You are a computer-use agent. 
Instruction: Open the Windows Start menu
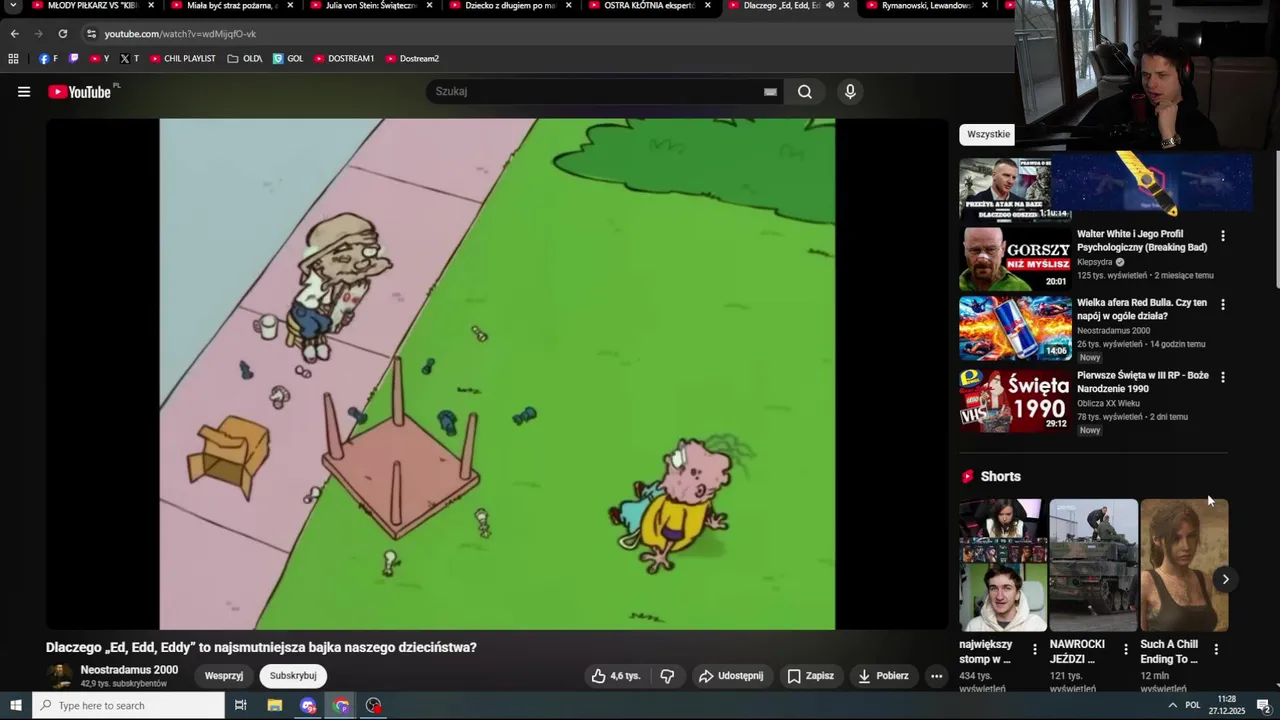click(16, 706)
